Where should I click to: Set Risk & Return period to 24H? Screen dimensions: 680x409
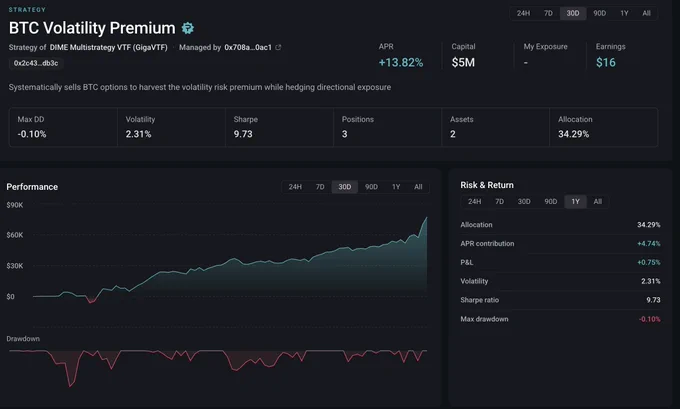(474, 202)
